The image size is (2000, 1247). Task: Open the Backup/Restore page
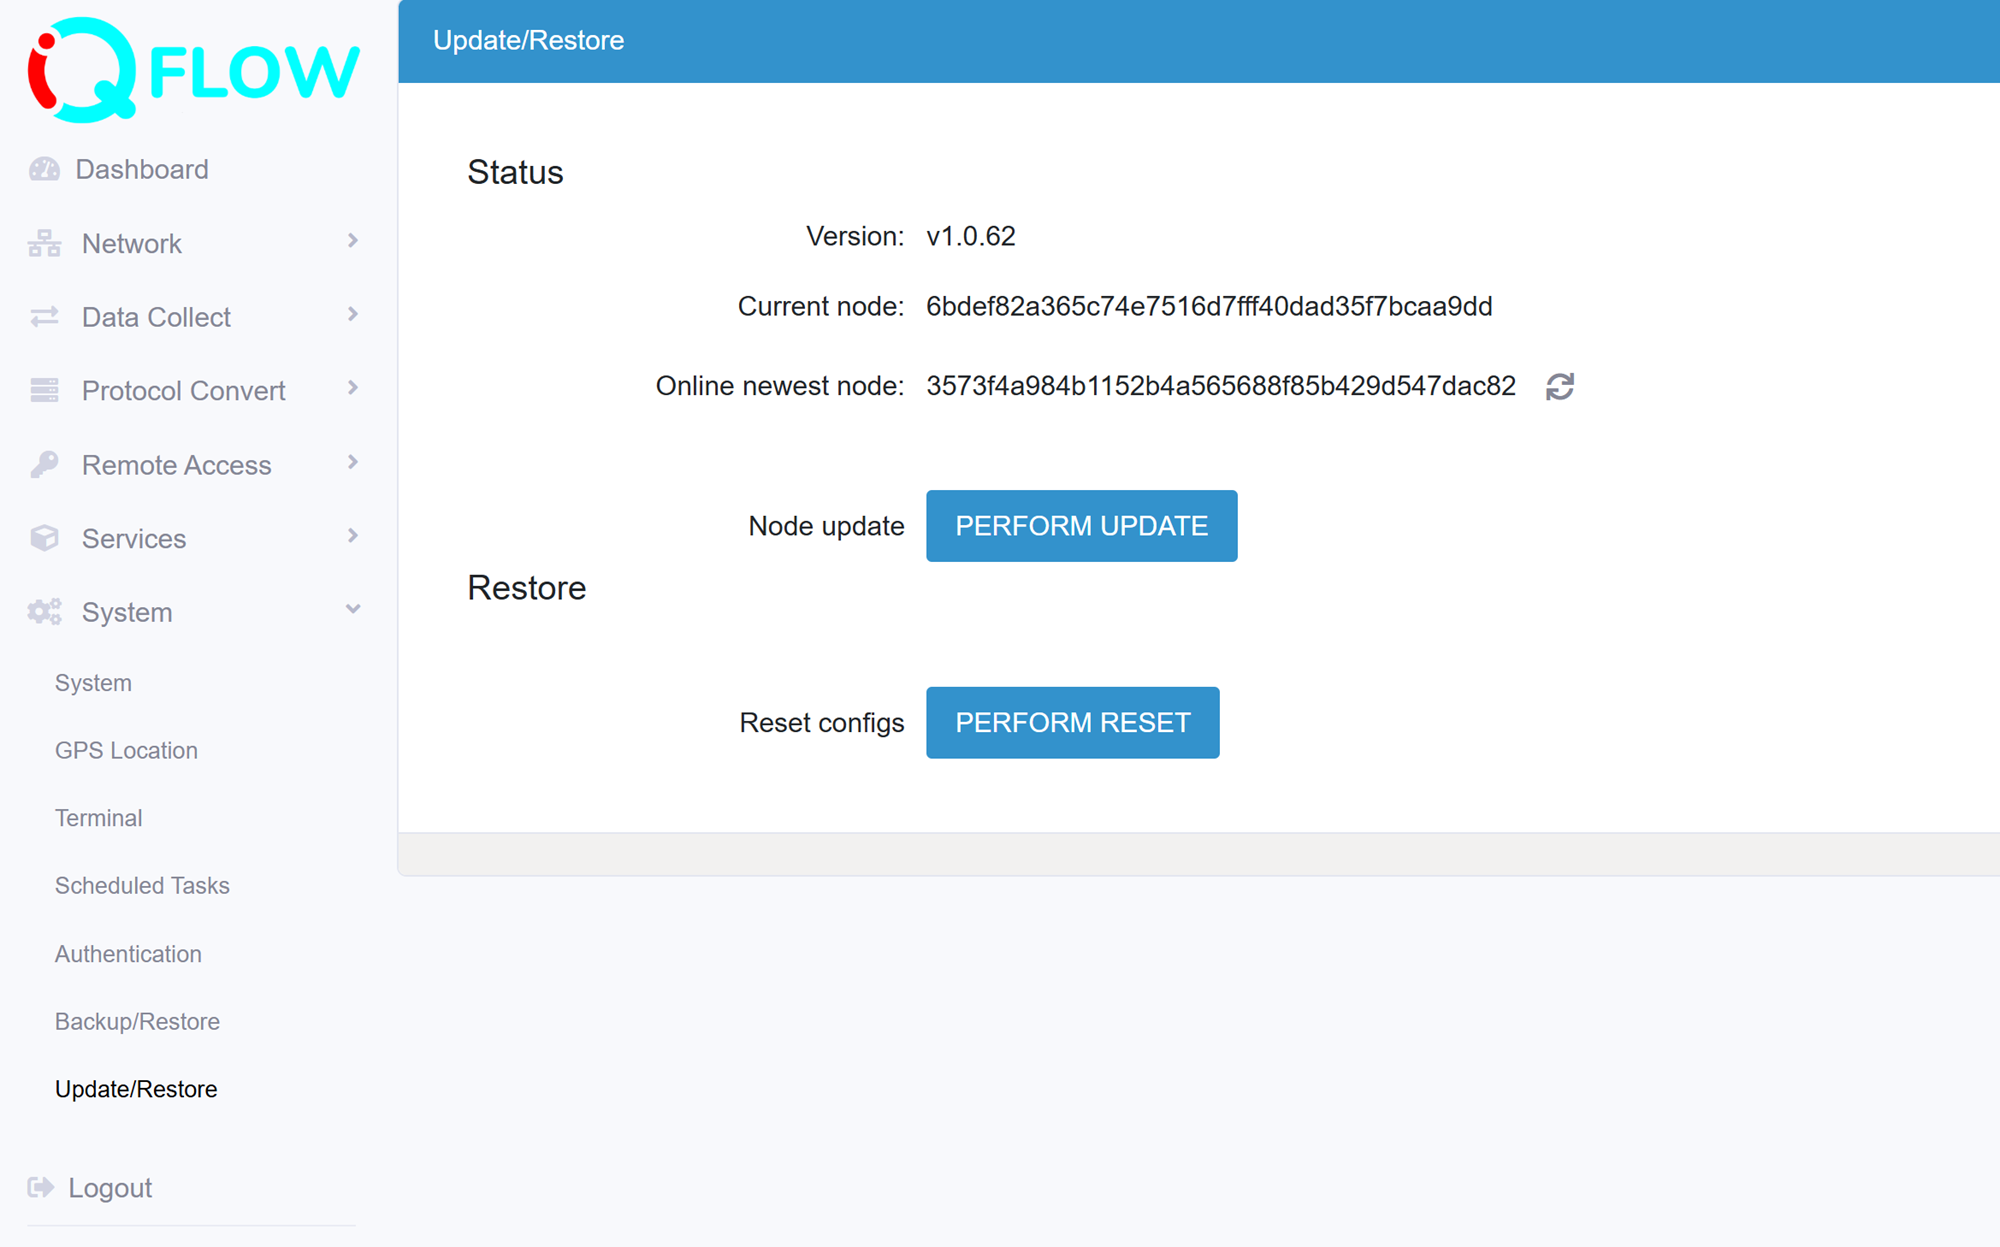tap(137, 1021)
